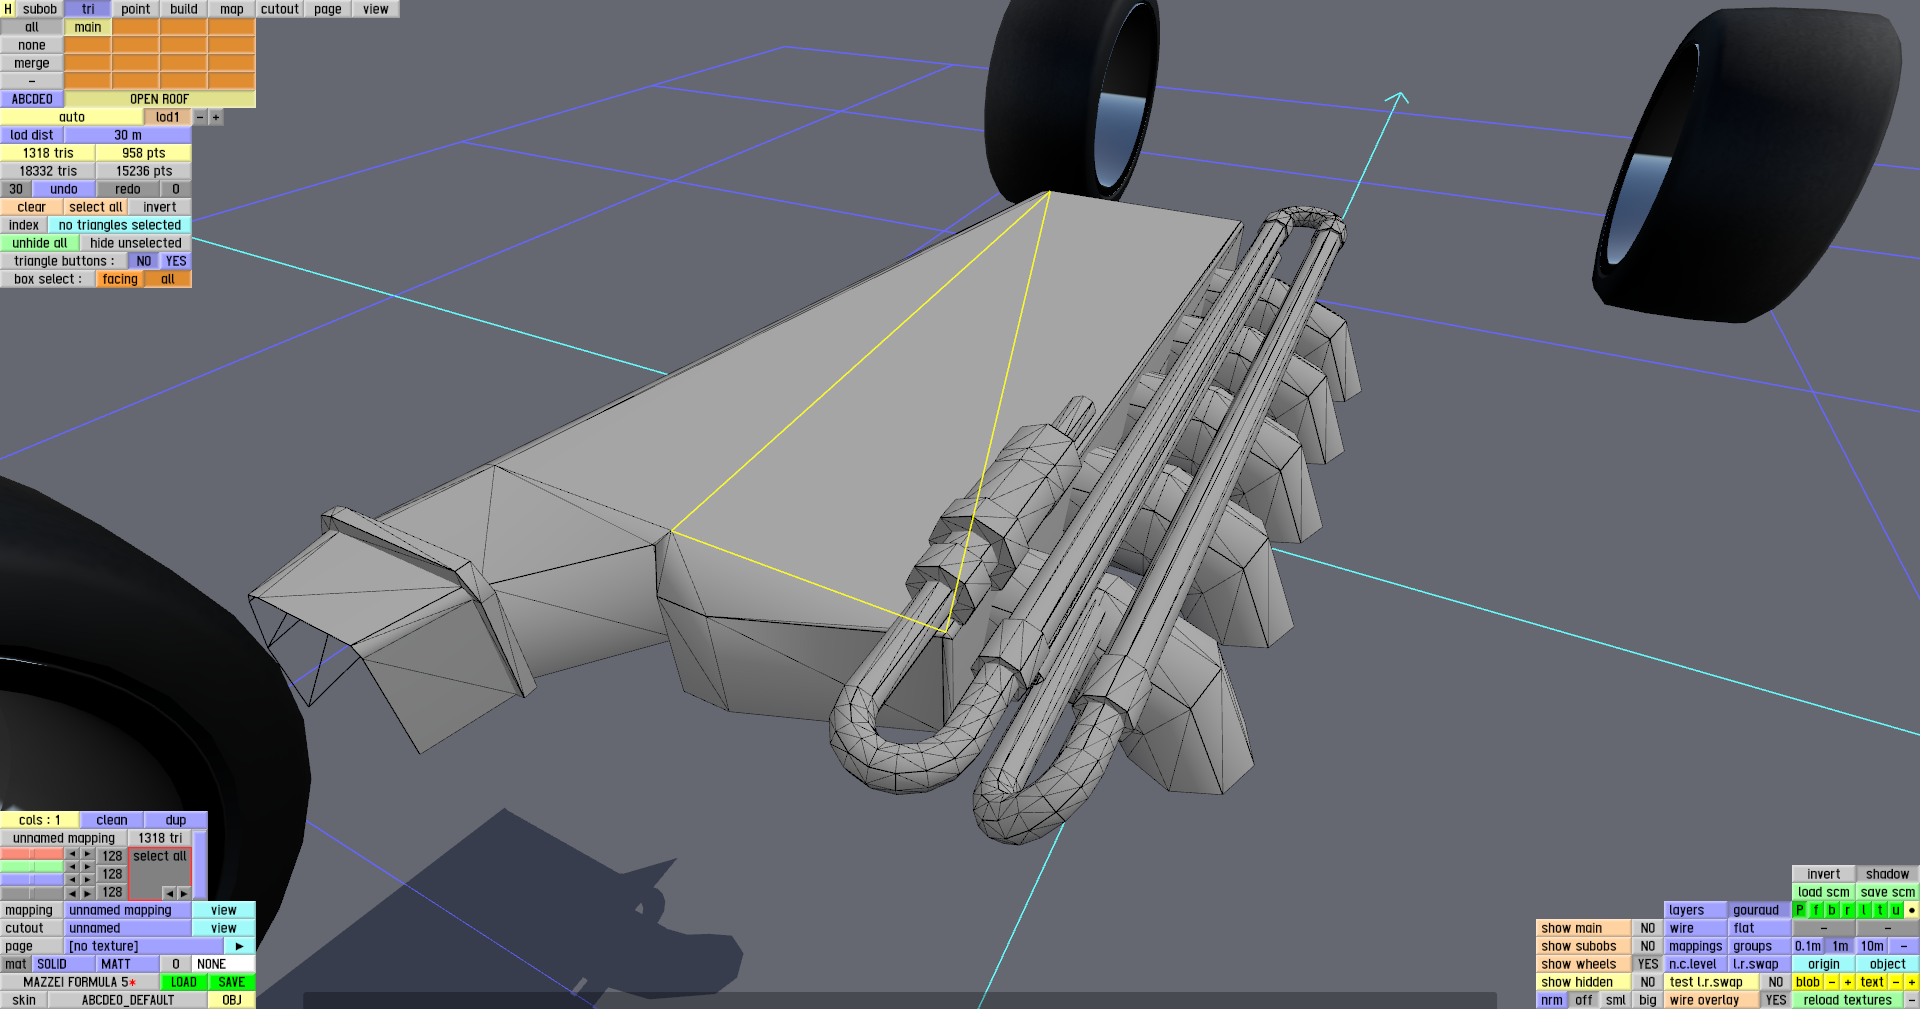Click the reload textures button
Image resolution: width=1920 pixels, height=1009 pixels.
tap(1848, 1000)
